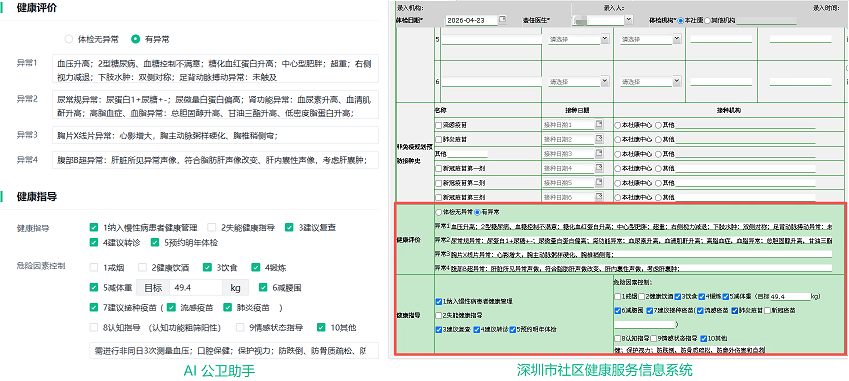The width and height of the screenshot is (849, 381).
Task: Open calendar icon for 接种日期5 field
Action: (x=599, y=183)
